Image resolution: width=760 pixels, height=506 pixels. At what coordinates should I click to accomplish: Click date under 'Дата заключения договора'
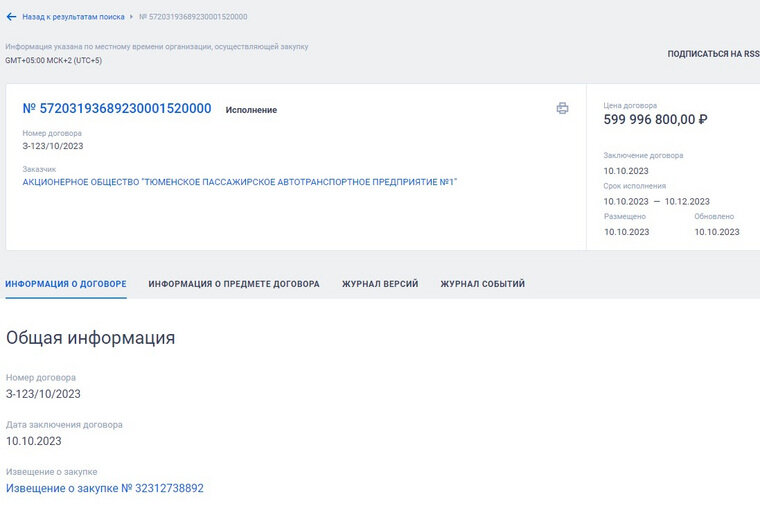tap(34, 441)
